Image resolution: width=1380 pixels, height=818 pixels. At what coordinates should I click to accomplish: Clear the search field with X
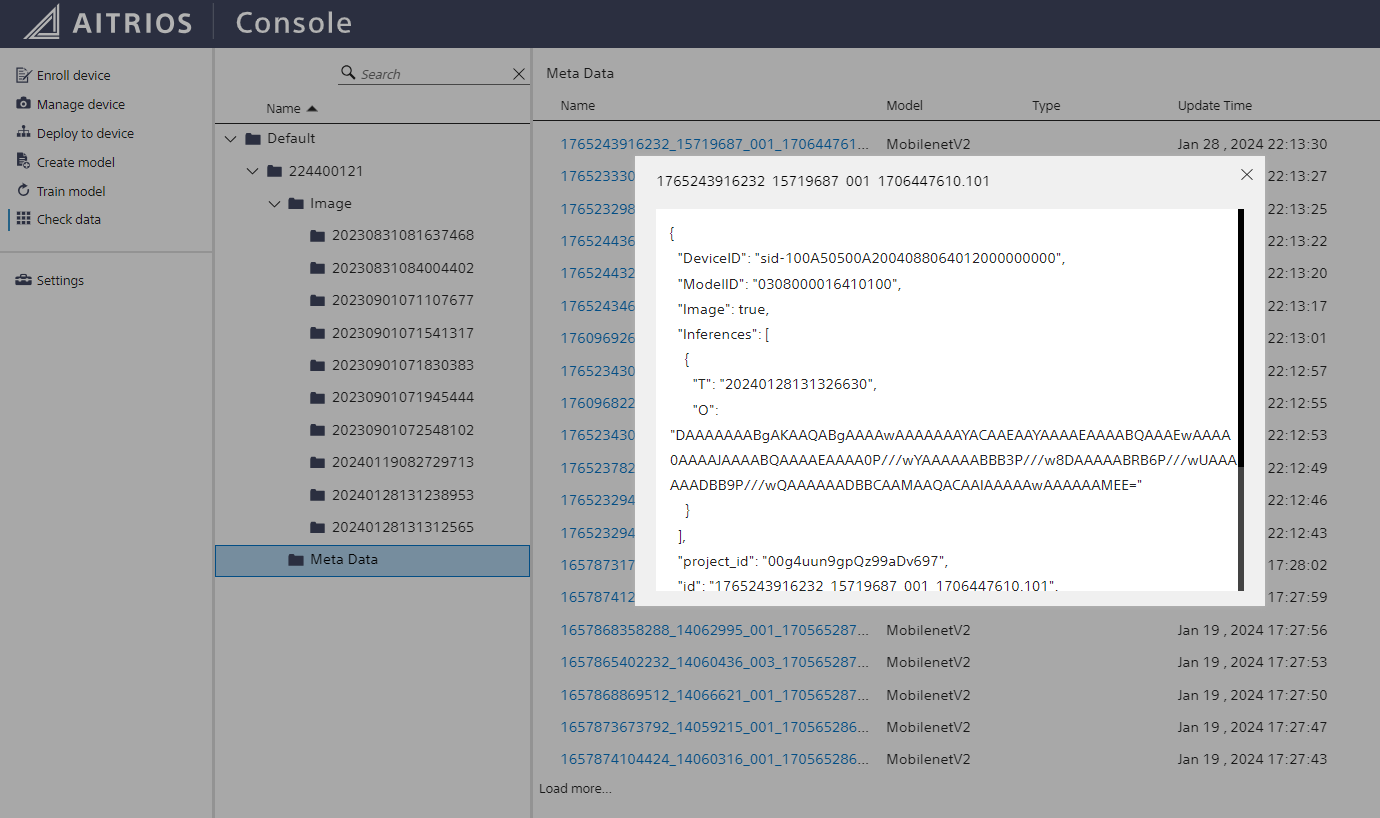coord(519,74)
